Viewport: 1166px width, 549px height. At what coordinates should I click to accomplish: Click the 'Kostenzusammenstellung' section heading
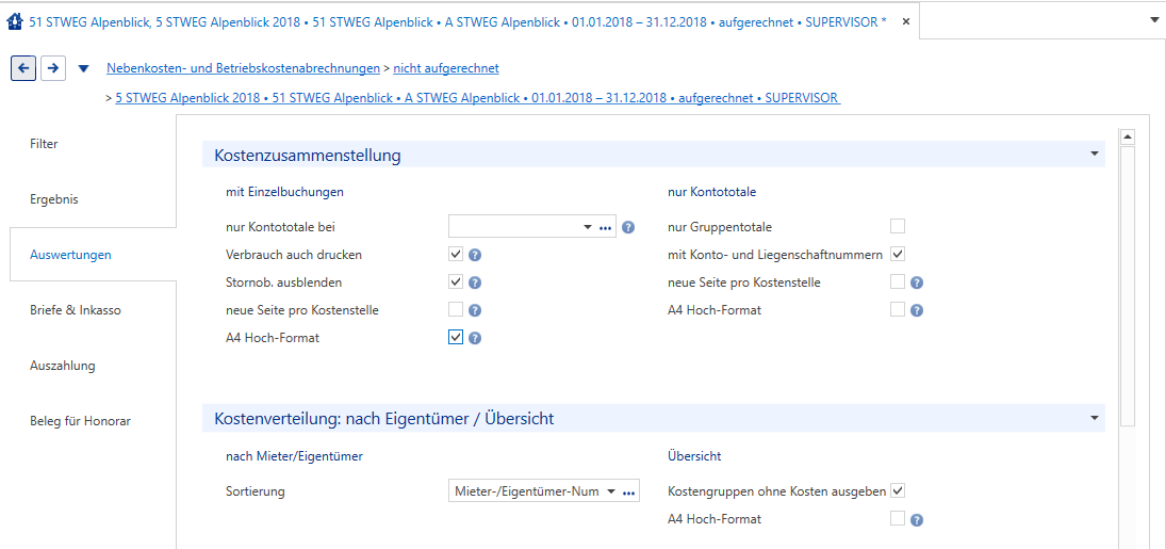click(x=308, y=155)
